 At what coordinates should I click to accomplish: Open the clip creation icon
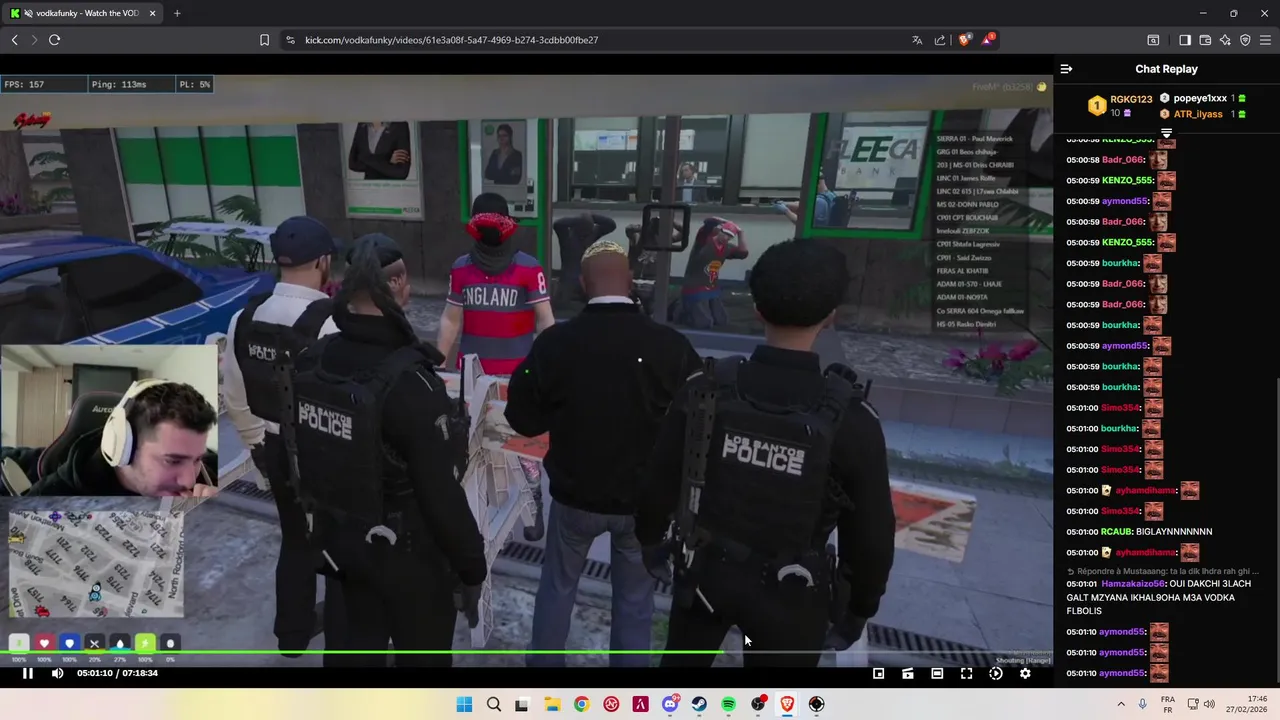point(908,673)
